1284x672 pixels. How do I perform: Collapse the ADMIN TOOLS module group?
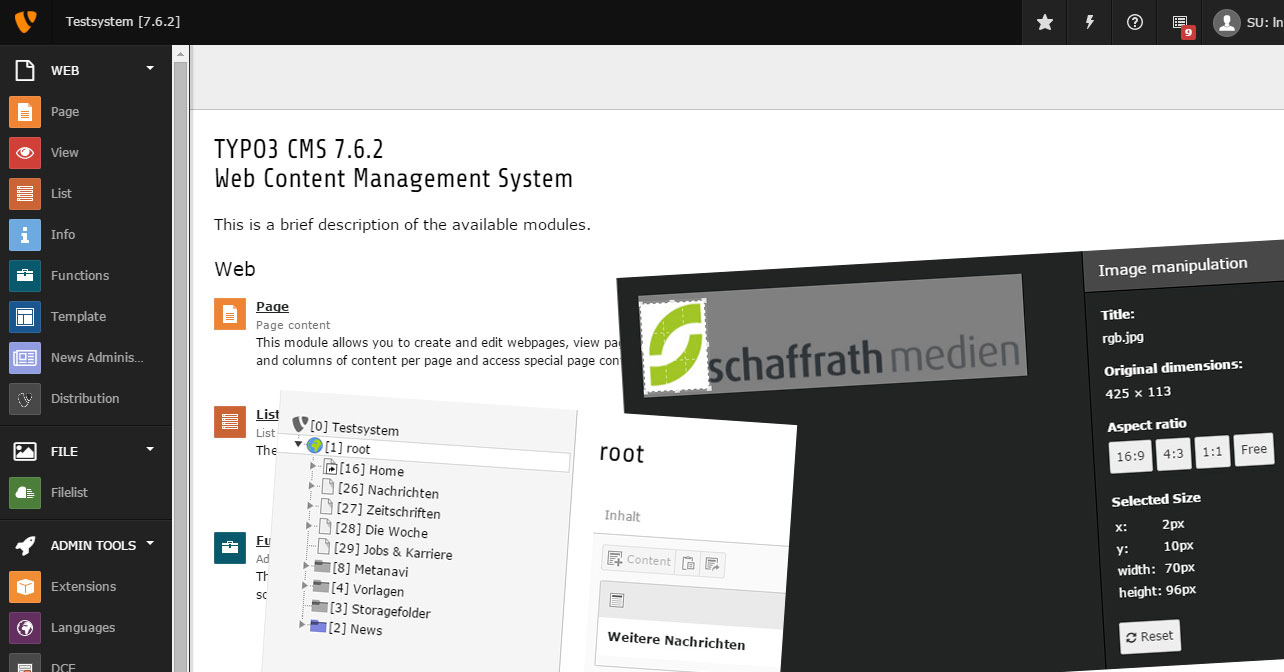pyautogui.click(x=150, y=544)
